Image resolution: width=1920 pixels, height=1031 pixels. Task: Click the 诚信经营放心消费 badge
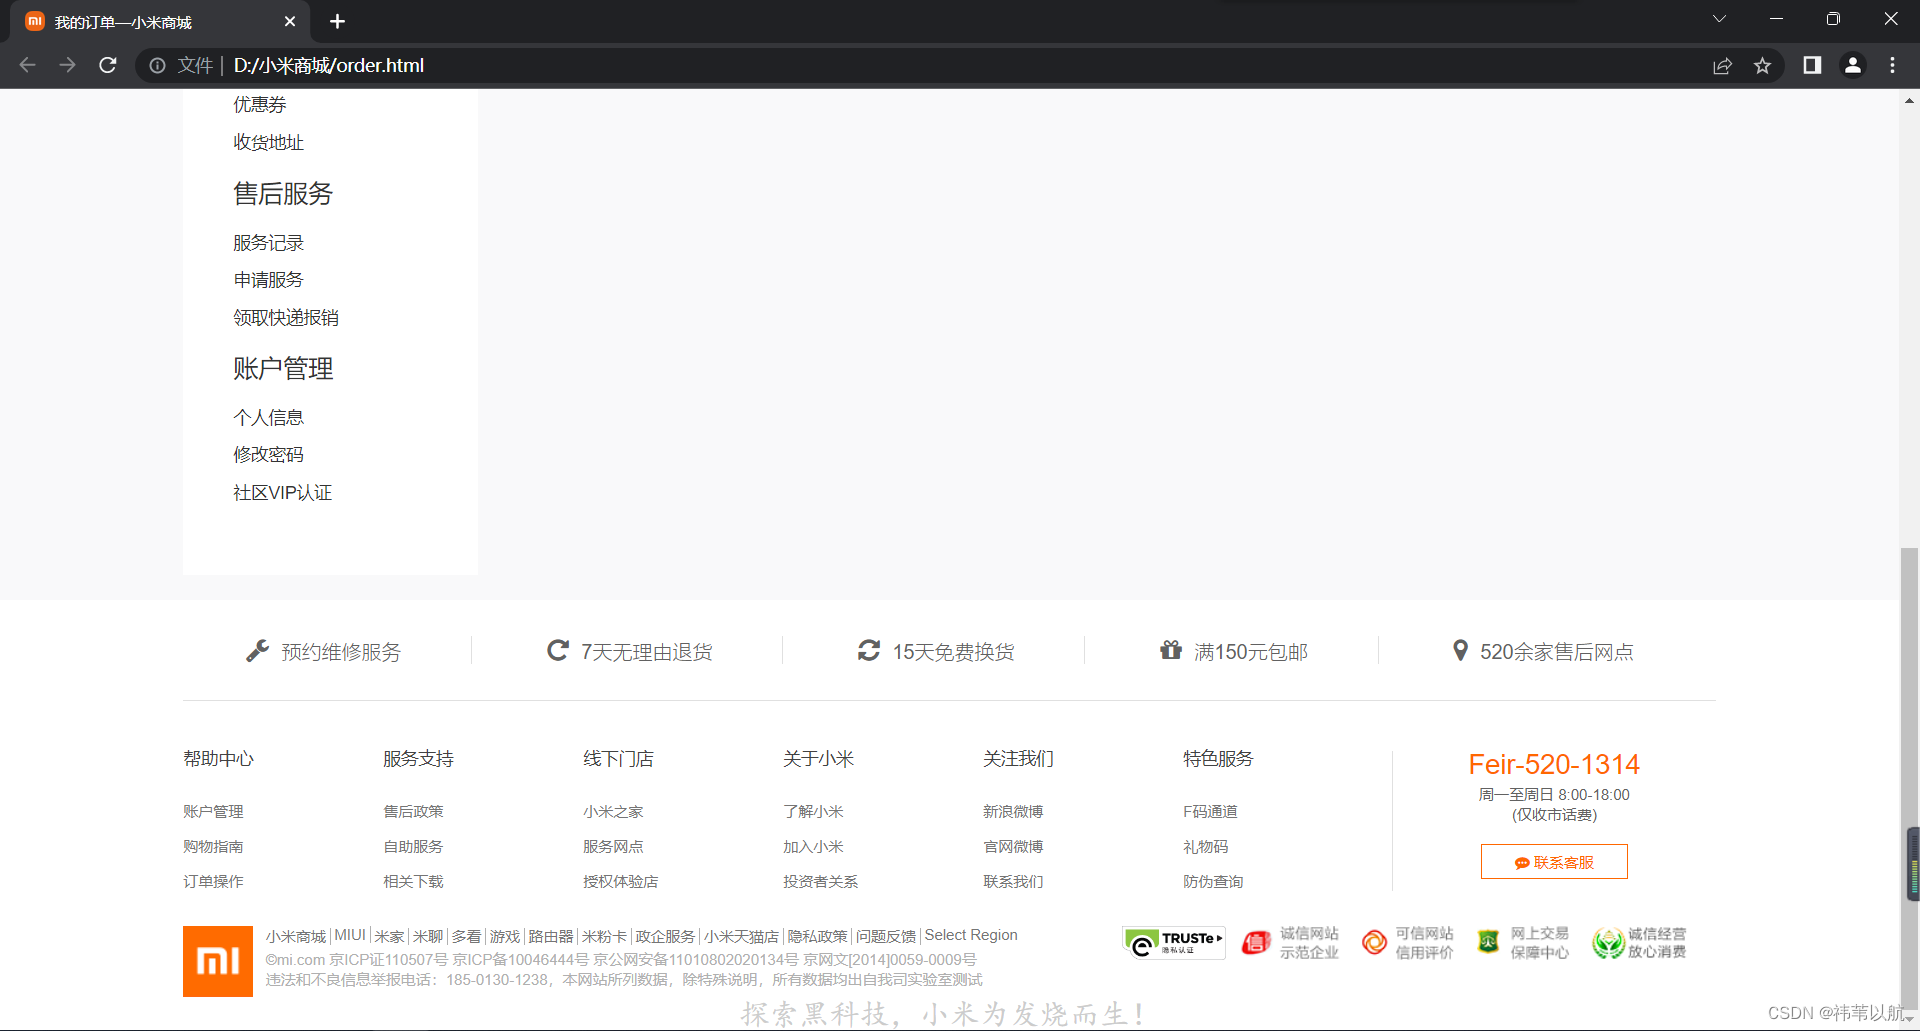(x=1639, y=942)
